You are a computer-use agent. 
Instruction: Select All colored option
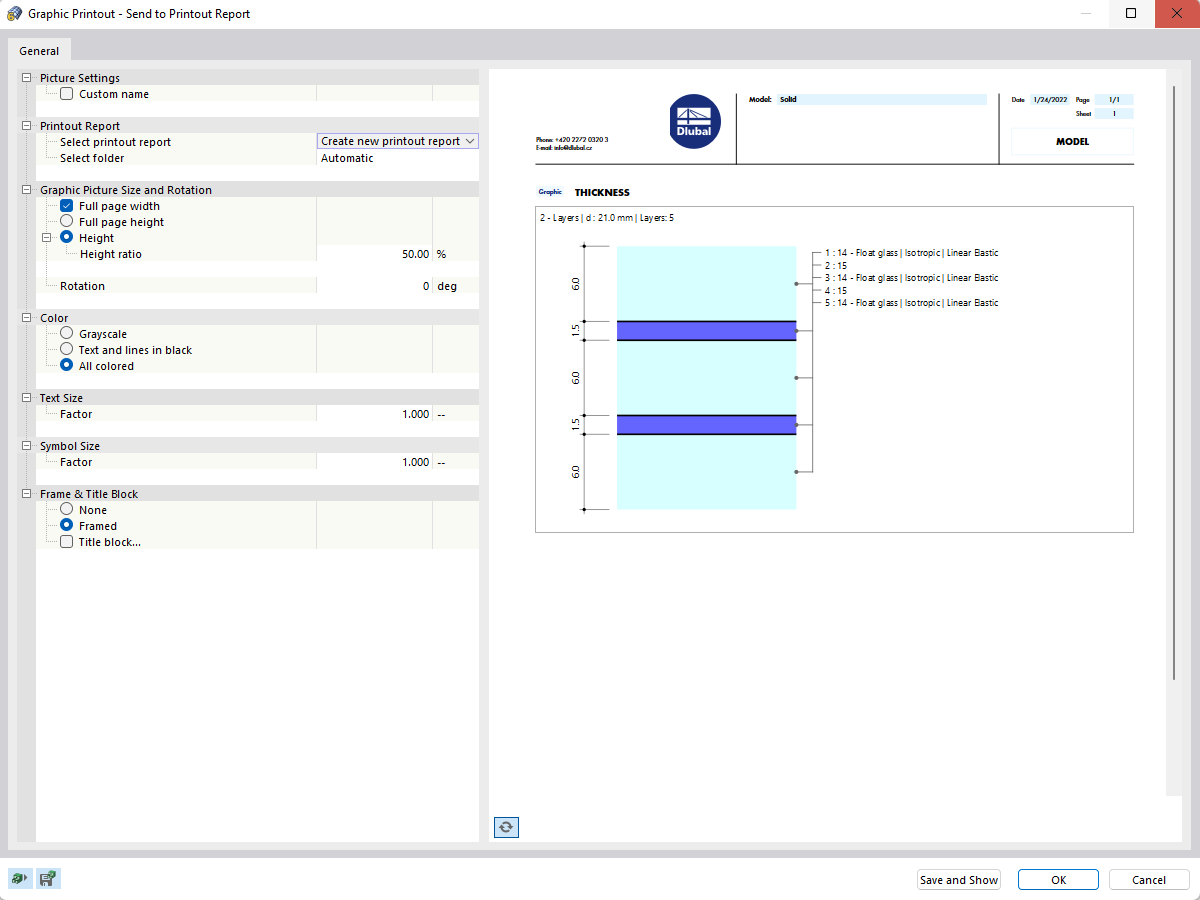66,366
